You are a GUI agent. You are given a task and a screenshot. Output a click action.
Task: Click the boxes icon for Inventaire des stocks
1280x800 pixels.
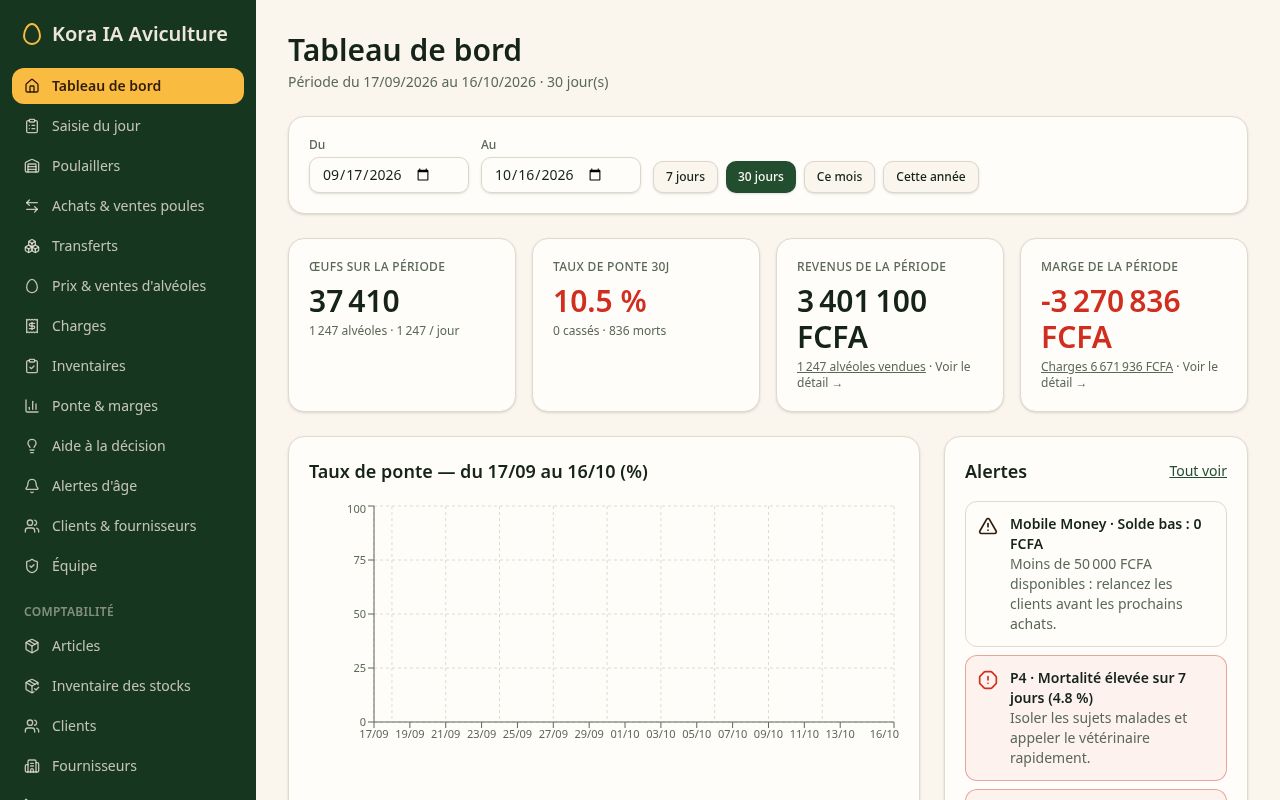(32, 686)
